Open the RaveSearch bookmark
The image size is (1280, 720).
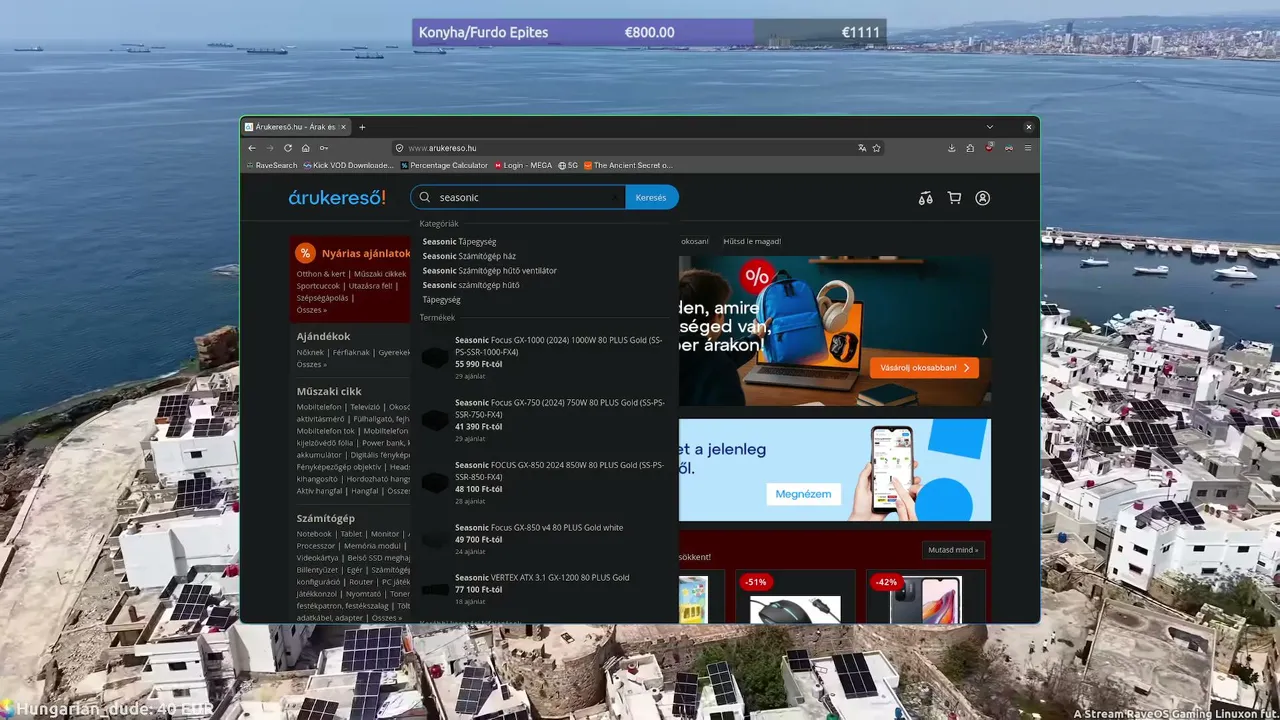271,165
